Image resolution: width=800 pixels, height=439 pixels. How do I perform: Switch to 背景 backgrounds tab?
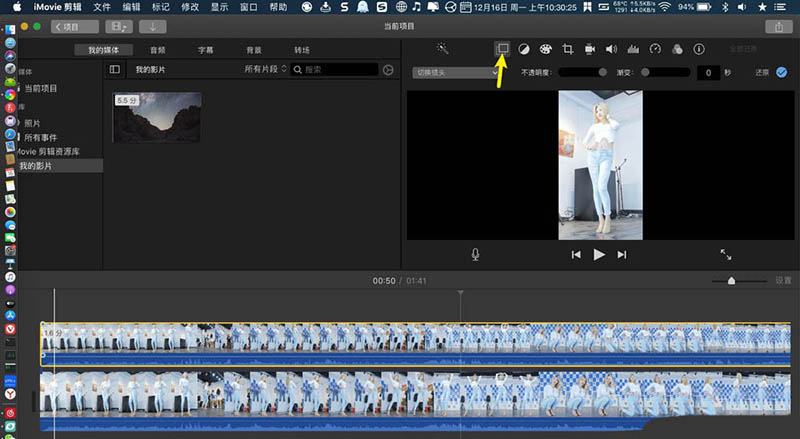click(254, 50)
